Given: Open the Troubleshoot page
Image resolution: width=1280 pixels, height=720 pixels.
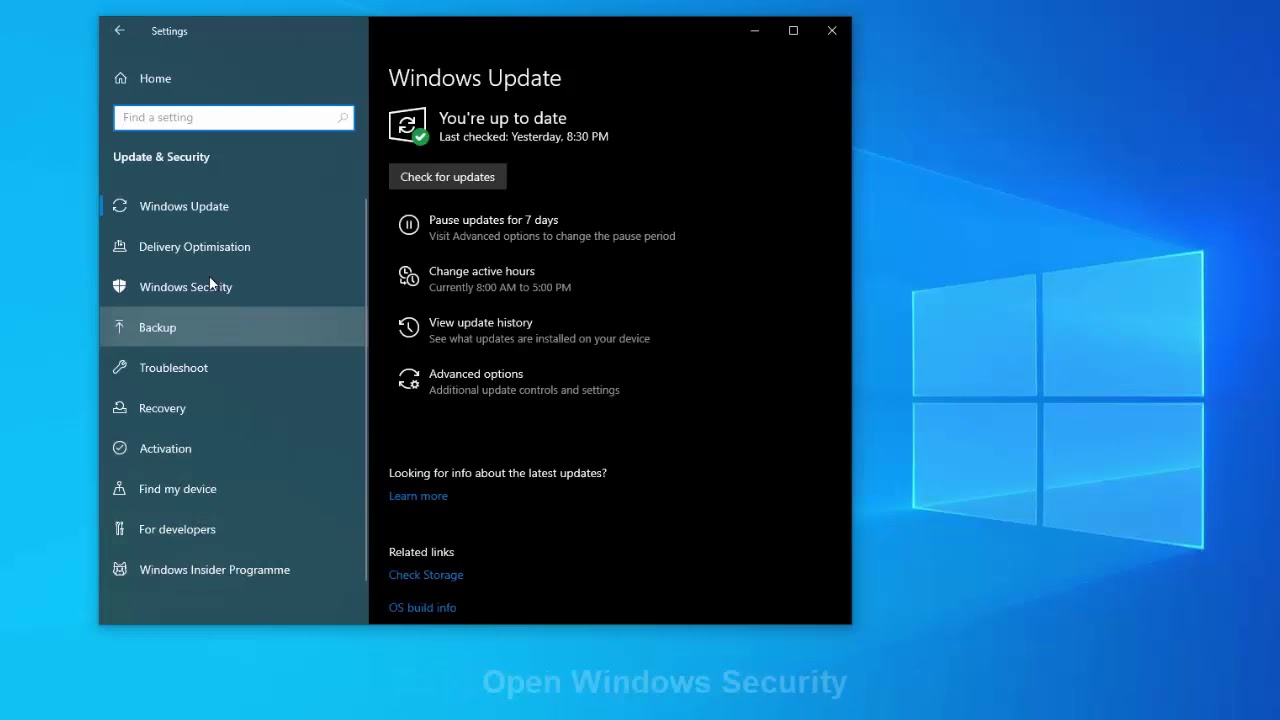Looking at the screenshot, I should 233,368.
